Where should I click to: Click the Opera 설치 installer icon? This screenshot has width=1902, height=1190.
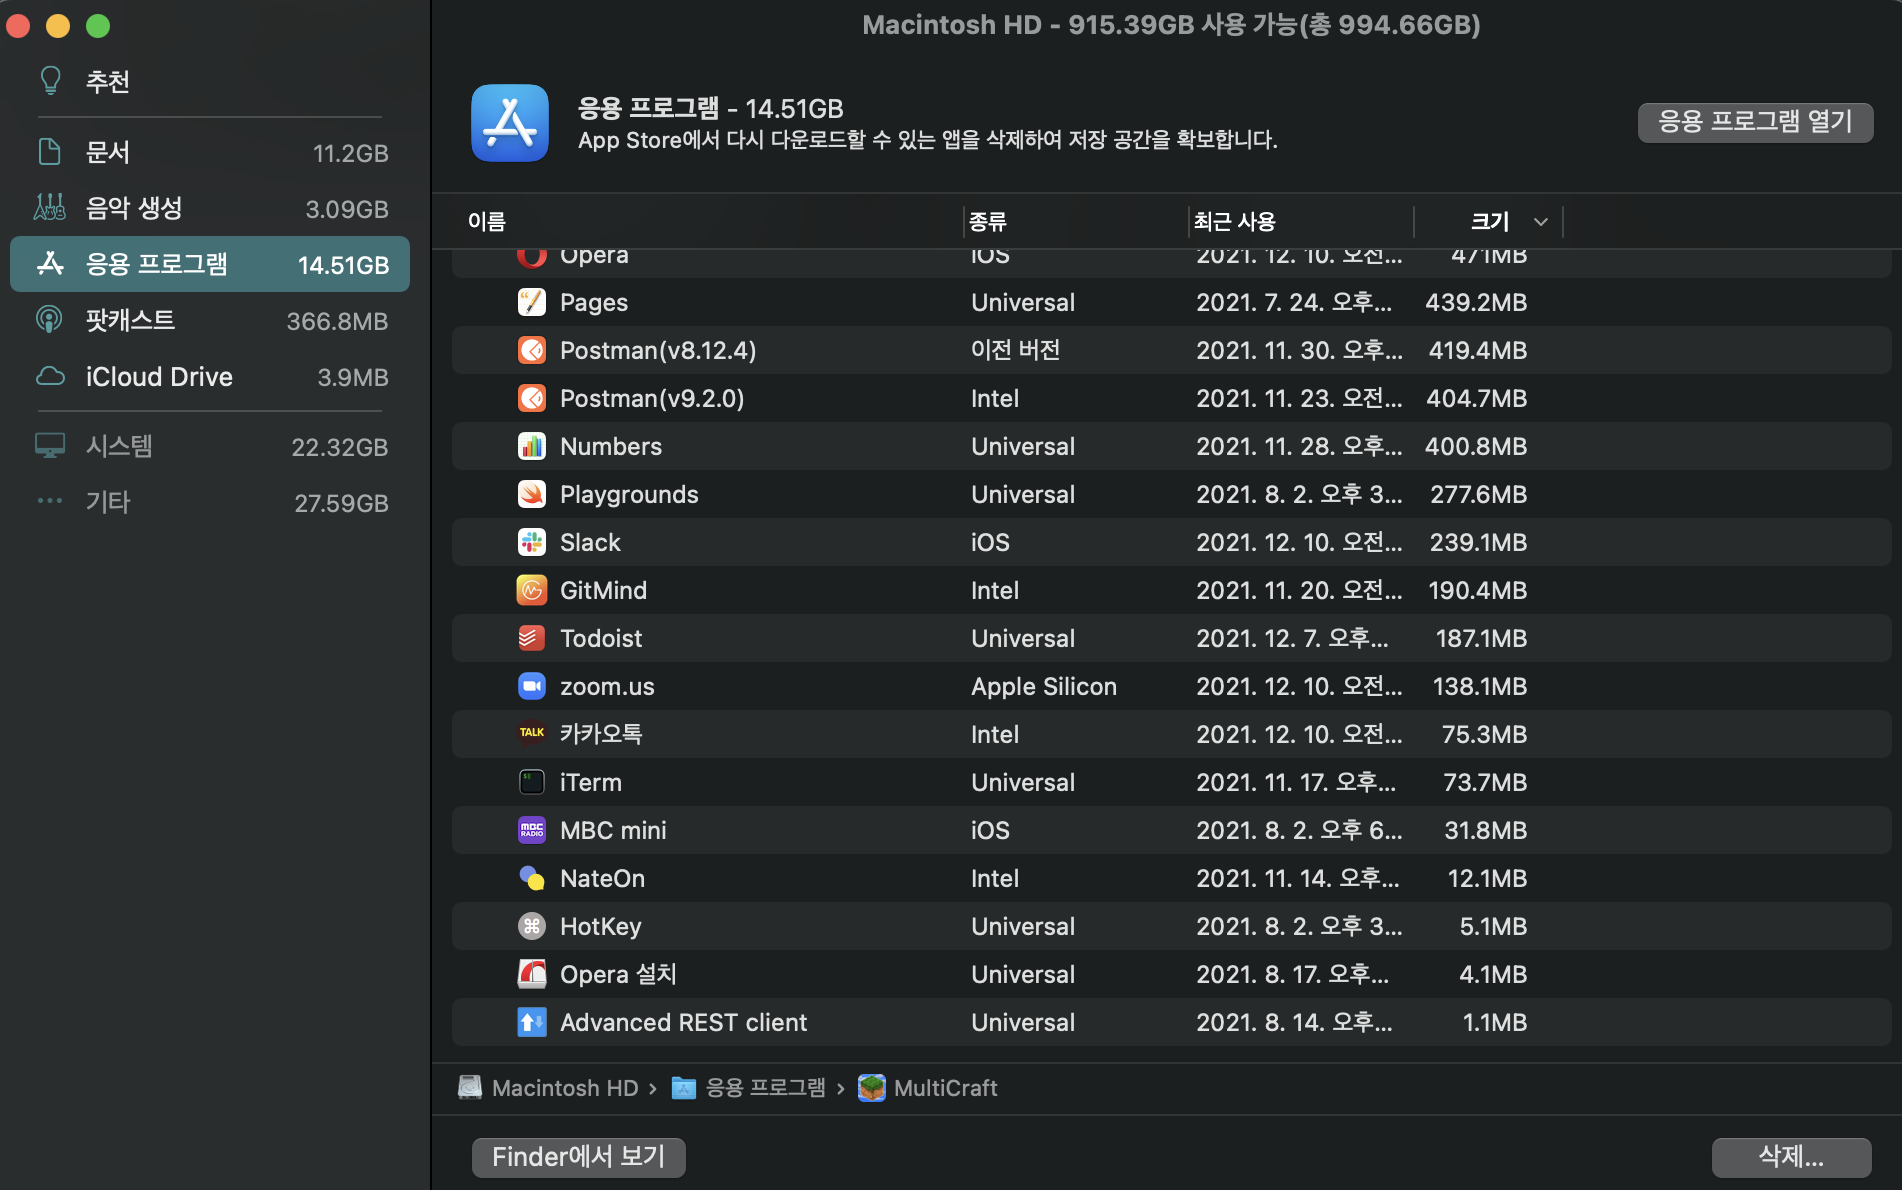pos(532,974)
